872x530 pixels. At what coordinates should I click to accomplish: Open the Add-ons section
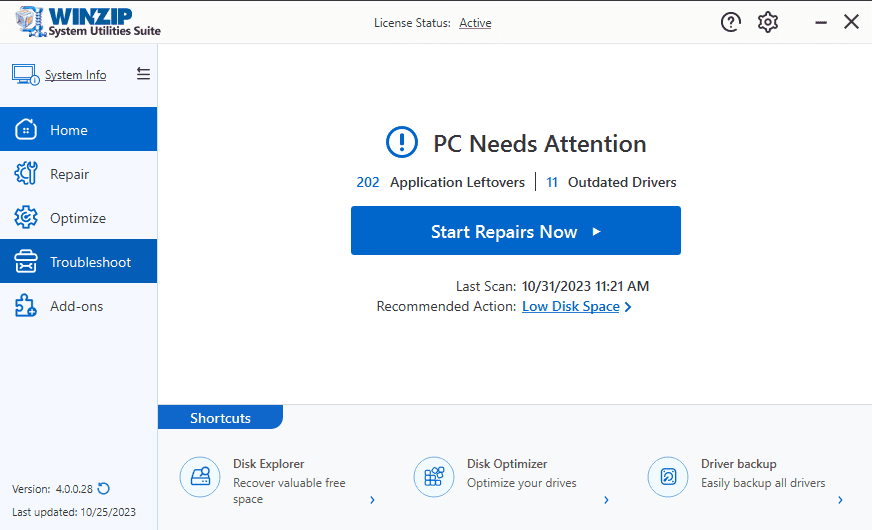pos(78,305)
